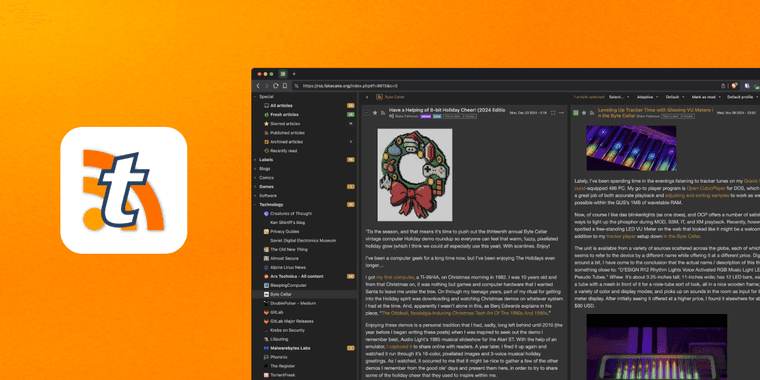Click the Brave shield icon
760x380 pixels.
tap(735, 86)
